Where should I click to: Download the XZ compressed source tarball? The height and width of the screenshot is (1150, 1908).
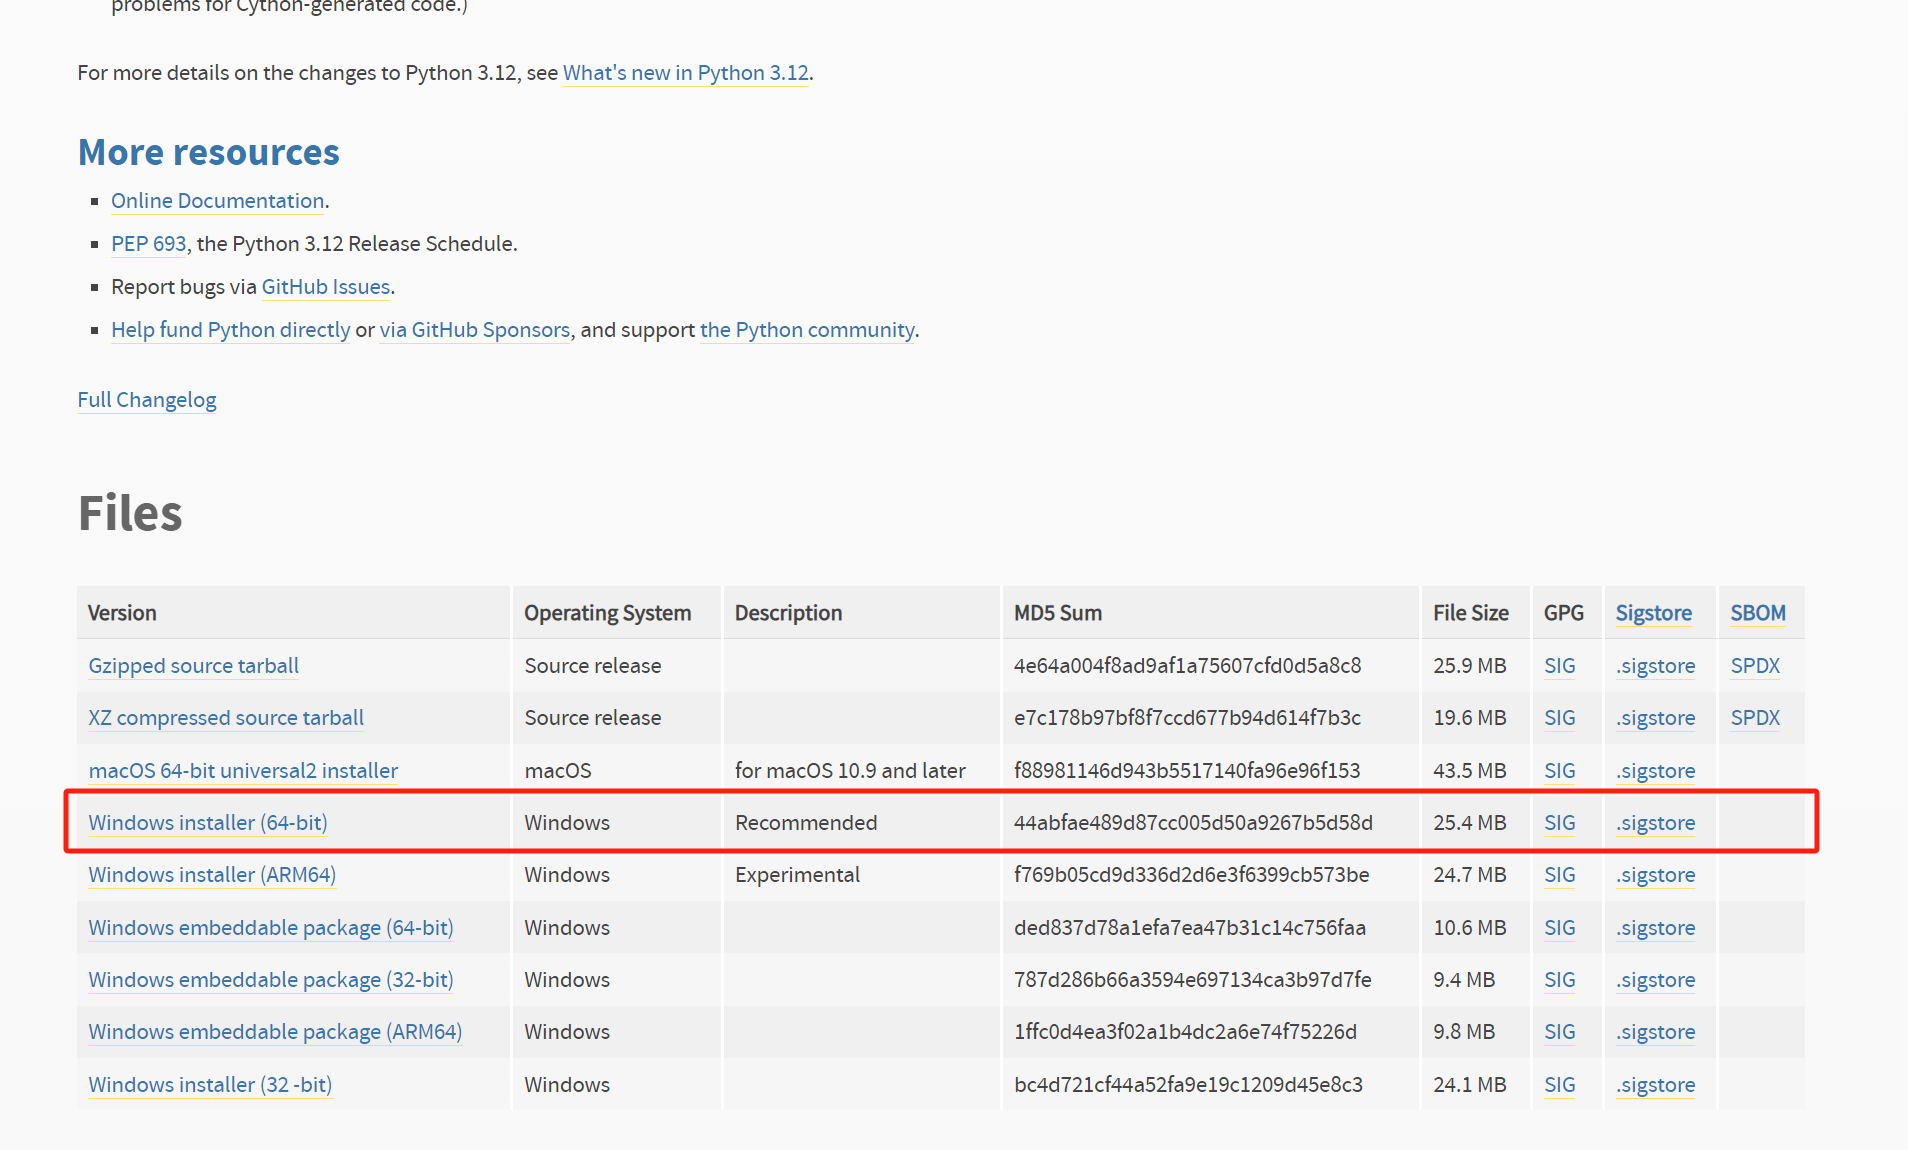tap(226, 718)
